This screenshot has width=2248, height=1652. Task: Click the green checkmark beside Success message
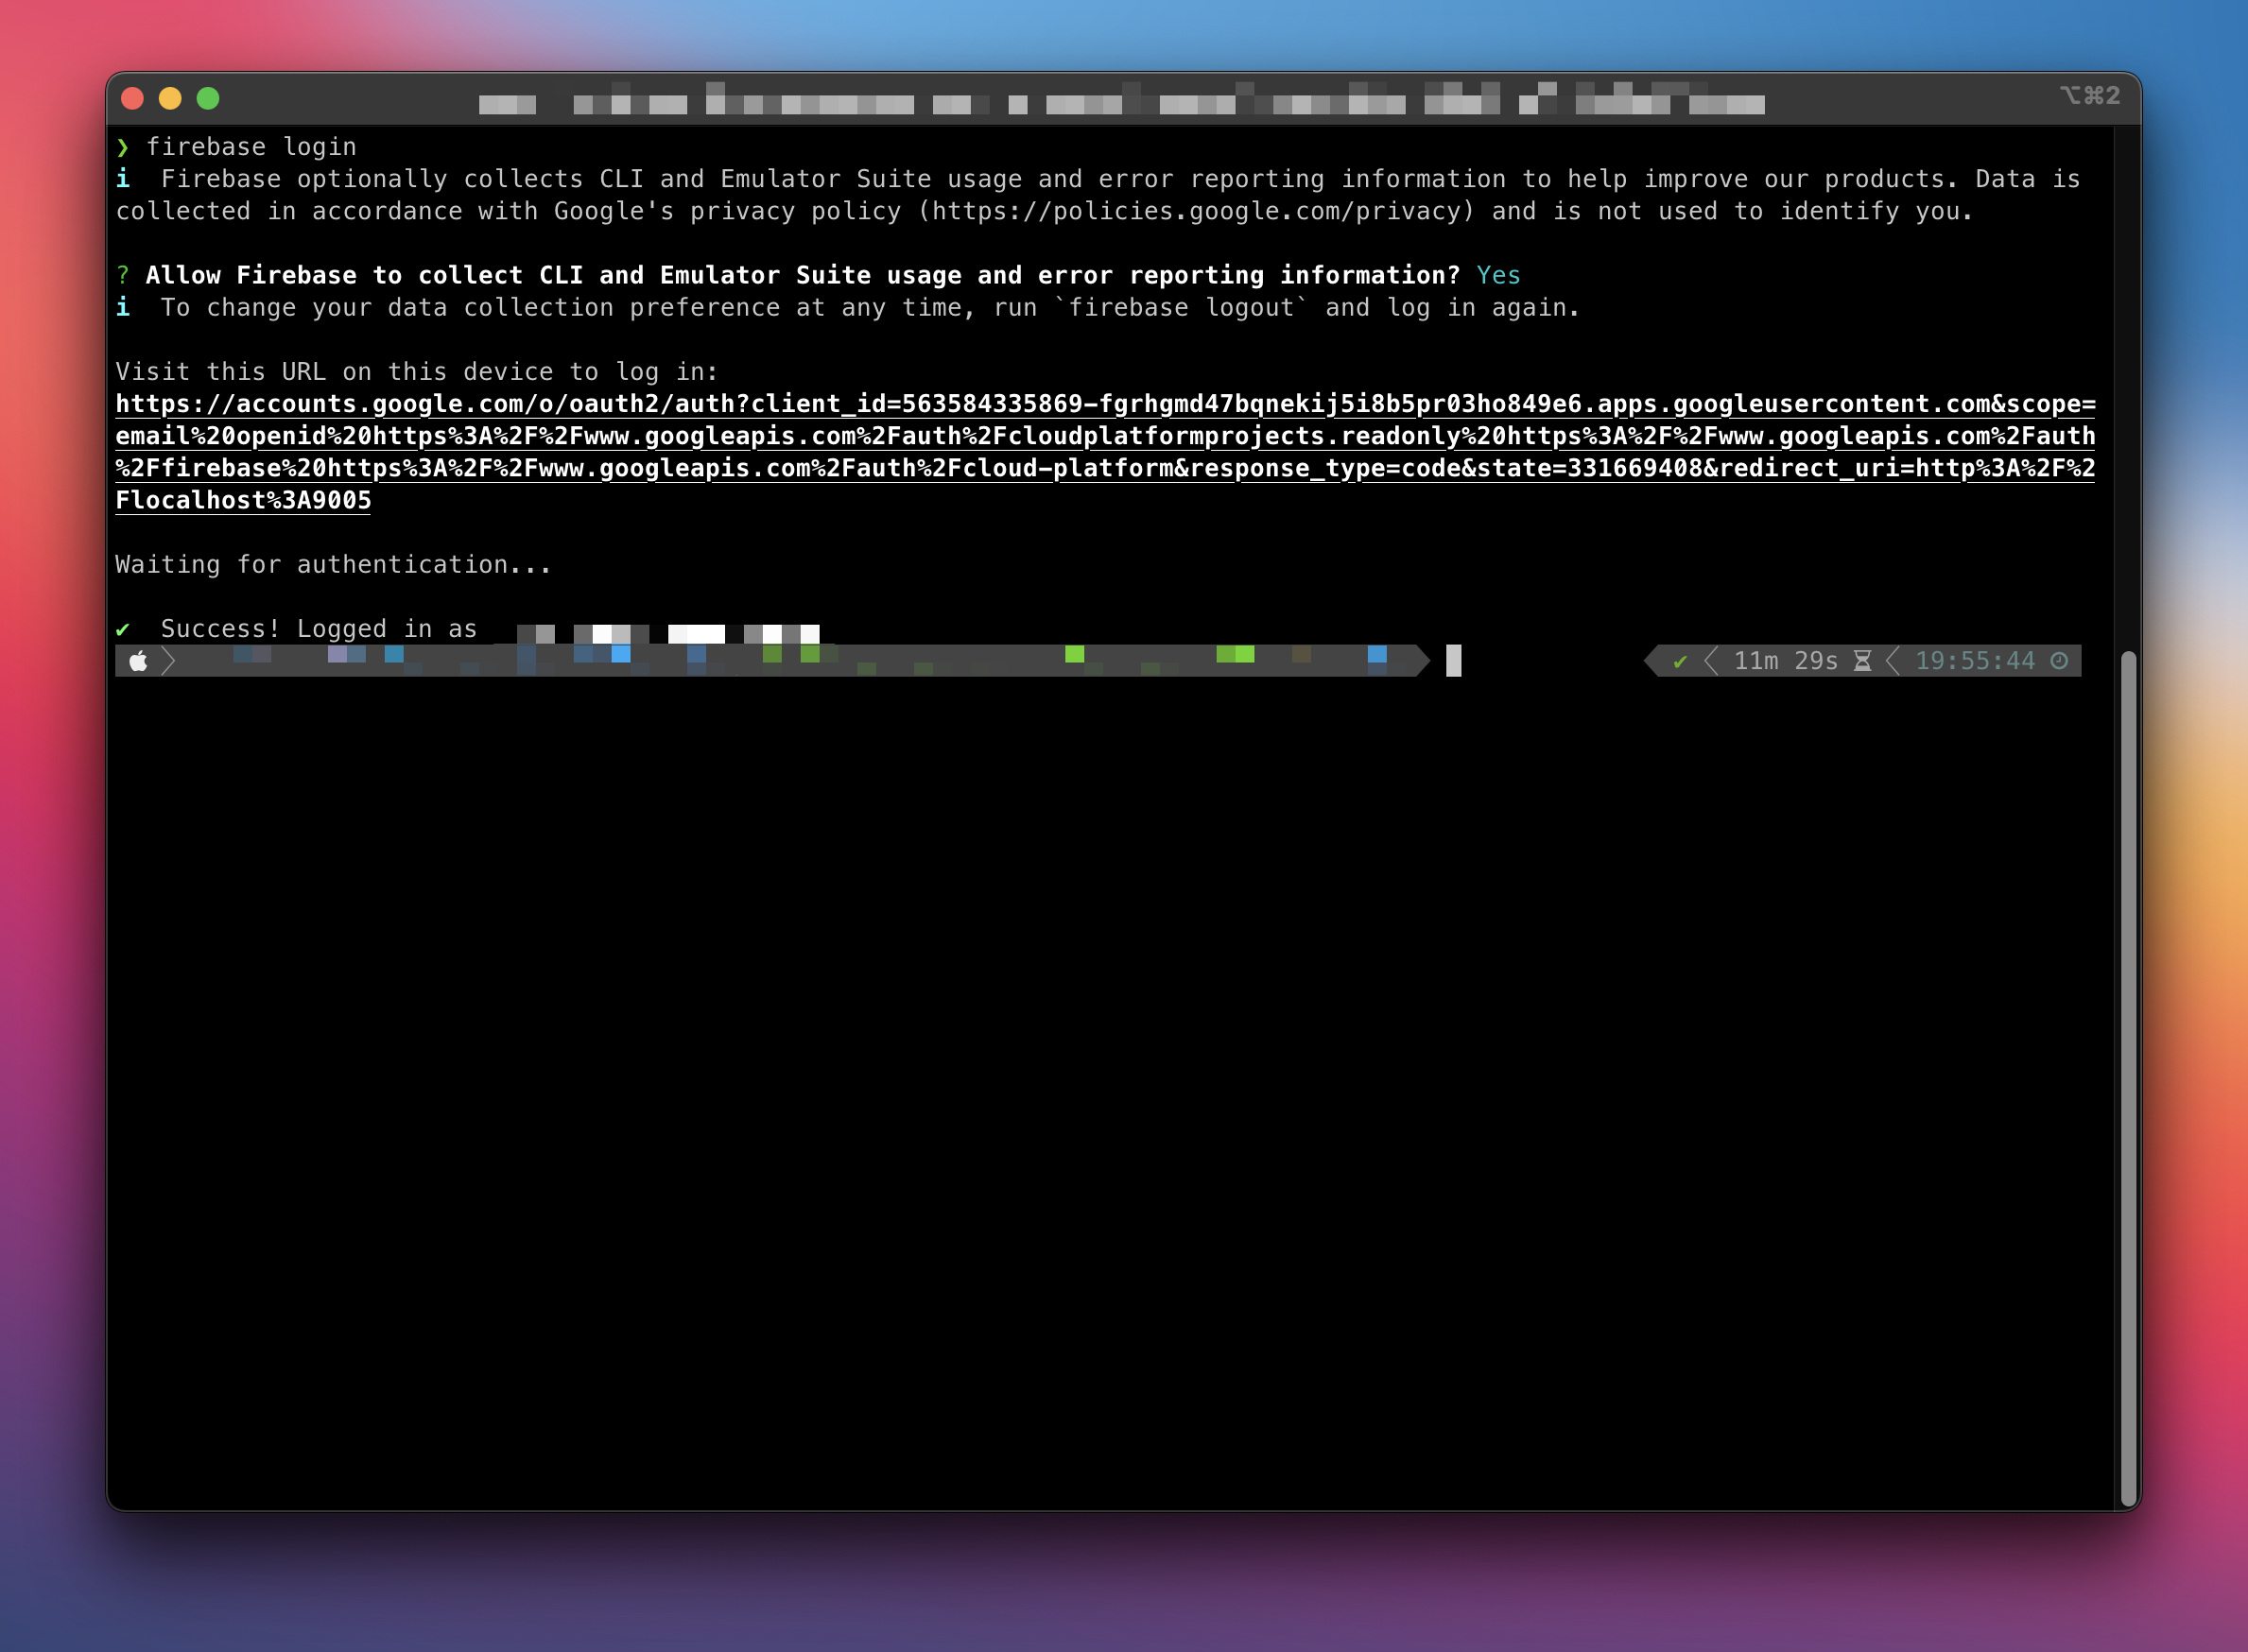pos(124,628)
